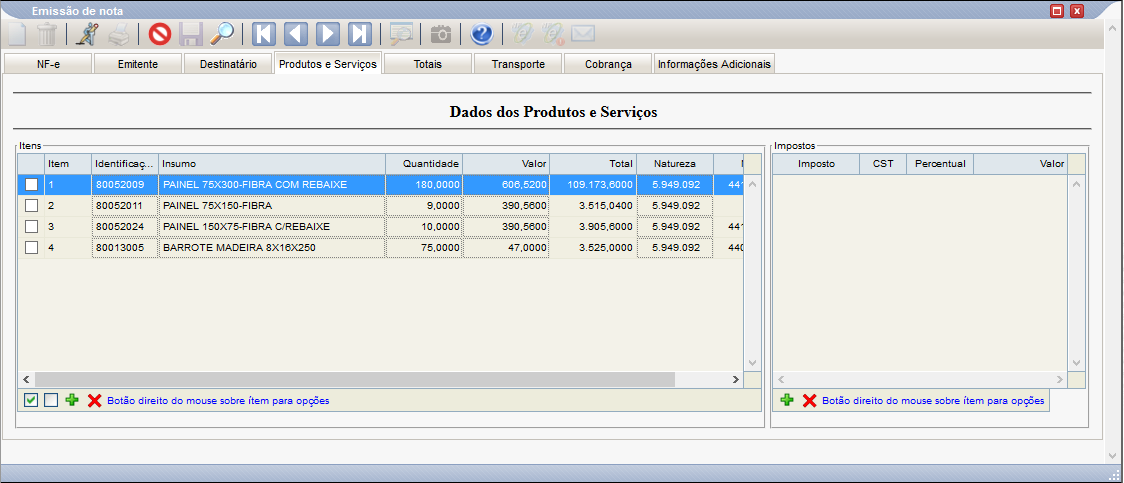Select cell PAINEL 150X75-FIBRA C/REBAIXE
Screen dimensions: 1124x483
pos(272,226)
